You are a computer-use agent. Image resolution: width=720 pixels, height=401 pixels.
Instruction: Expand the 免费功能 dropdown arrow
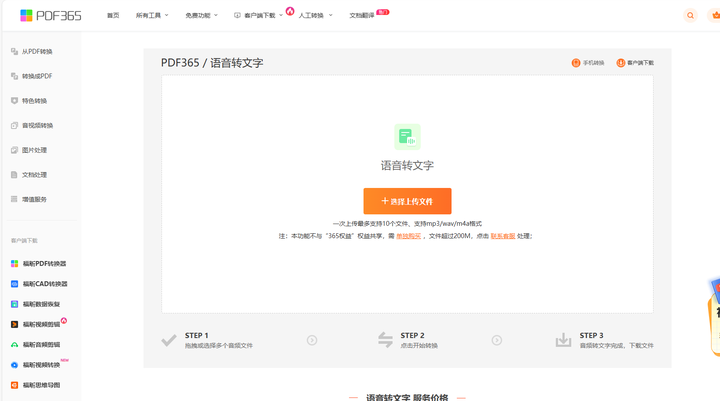tap(216, 16)
